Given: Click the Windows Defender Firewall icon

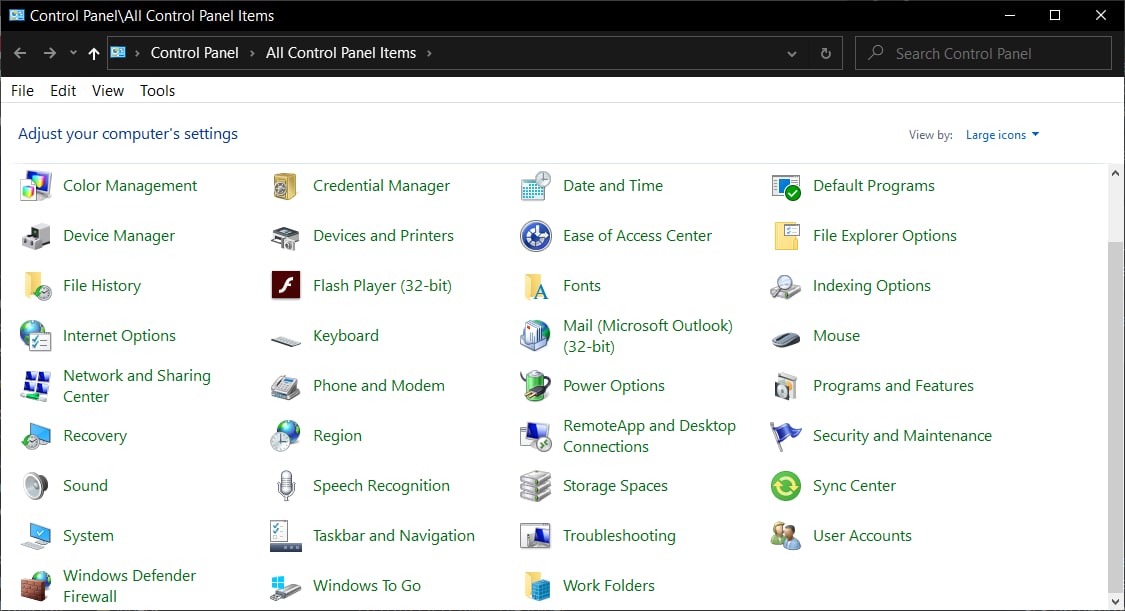Looking at the screenshot, I should [36, 586].
